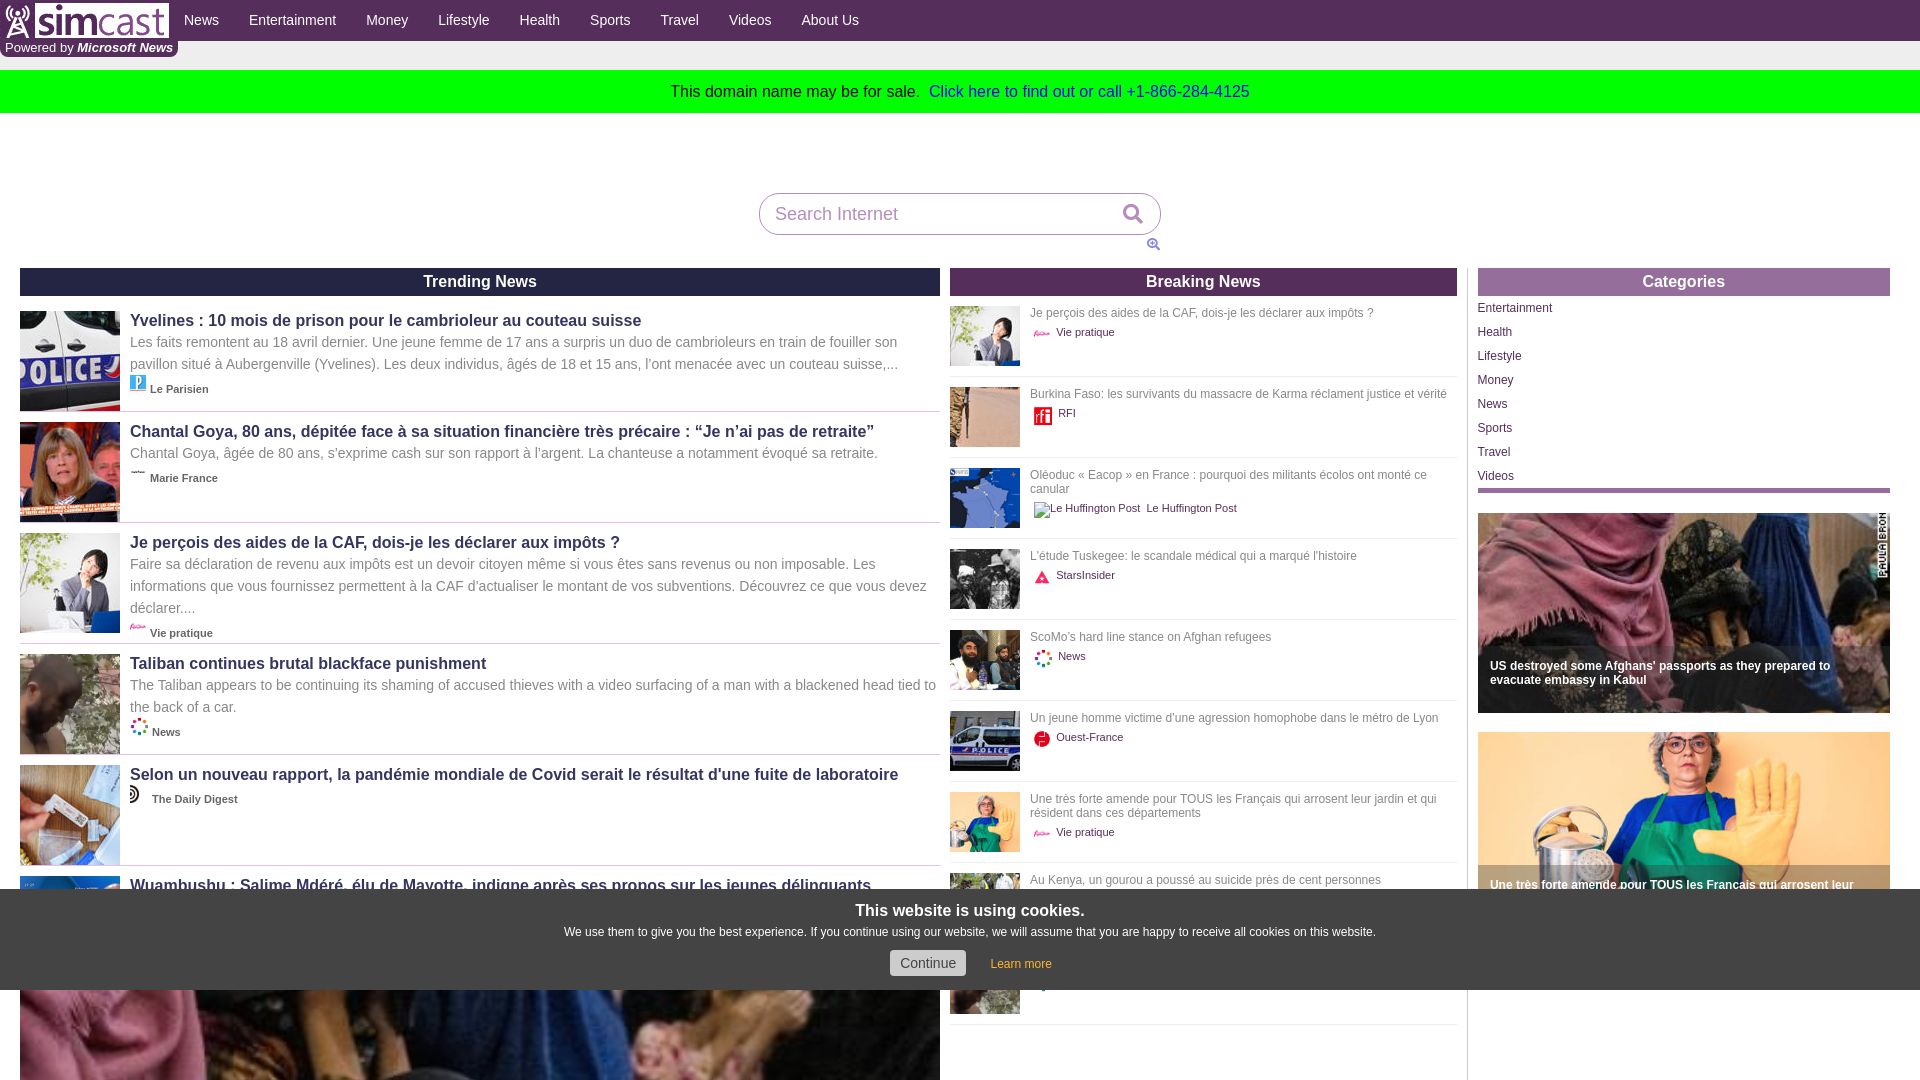This screenshot has height=1080, width=1920.
Task: Open the Money menu item
Action: (387, 20)
